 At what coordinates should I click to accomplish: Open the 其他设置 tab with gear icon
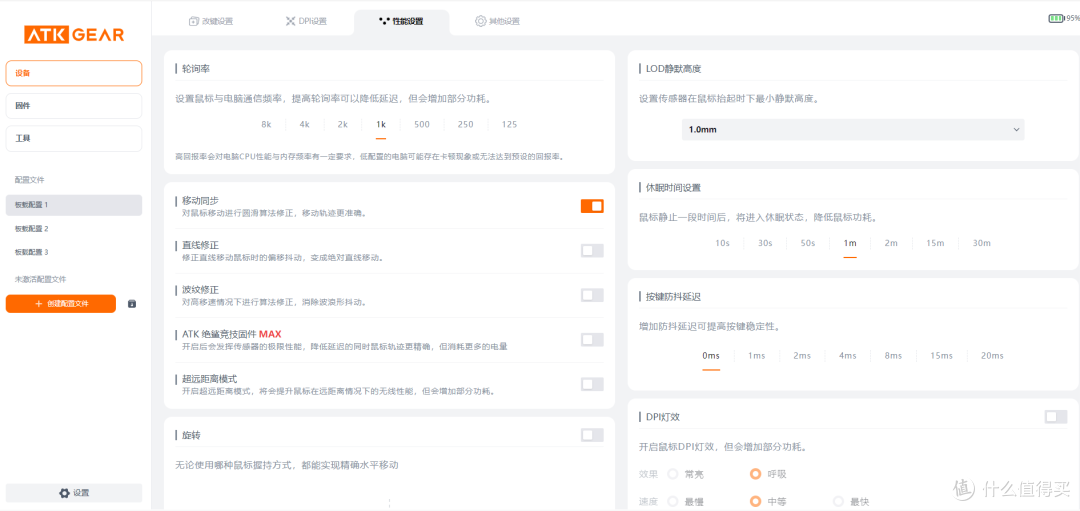tap(497, 21)
